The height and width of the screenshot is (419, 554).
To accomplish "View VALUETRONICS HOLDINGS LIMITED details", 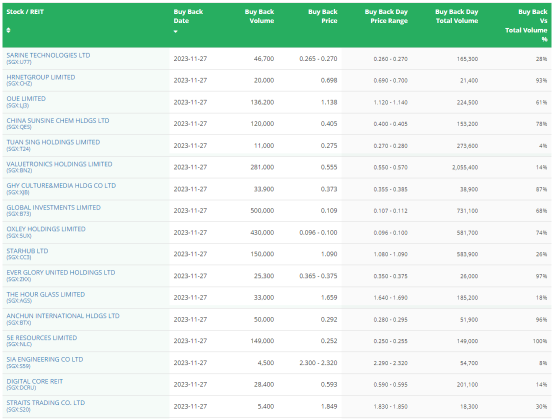I will pos(59,164).
